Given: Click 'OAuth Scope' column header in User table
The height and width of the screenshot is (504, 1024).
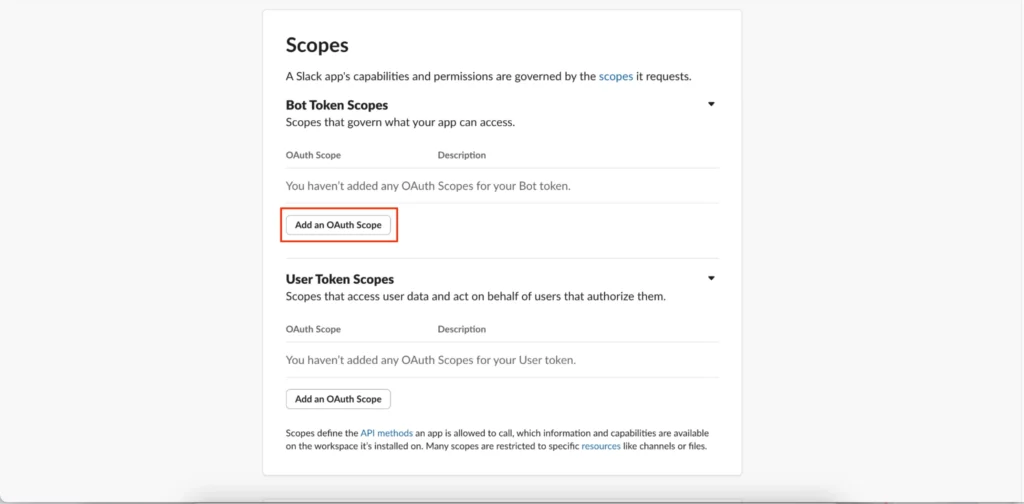Looking at the screenshot, I should point(313,329).
